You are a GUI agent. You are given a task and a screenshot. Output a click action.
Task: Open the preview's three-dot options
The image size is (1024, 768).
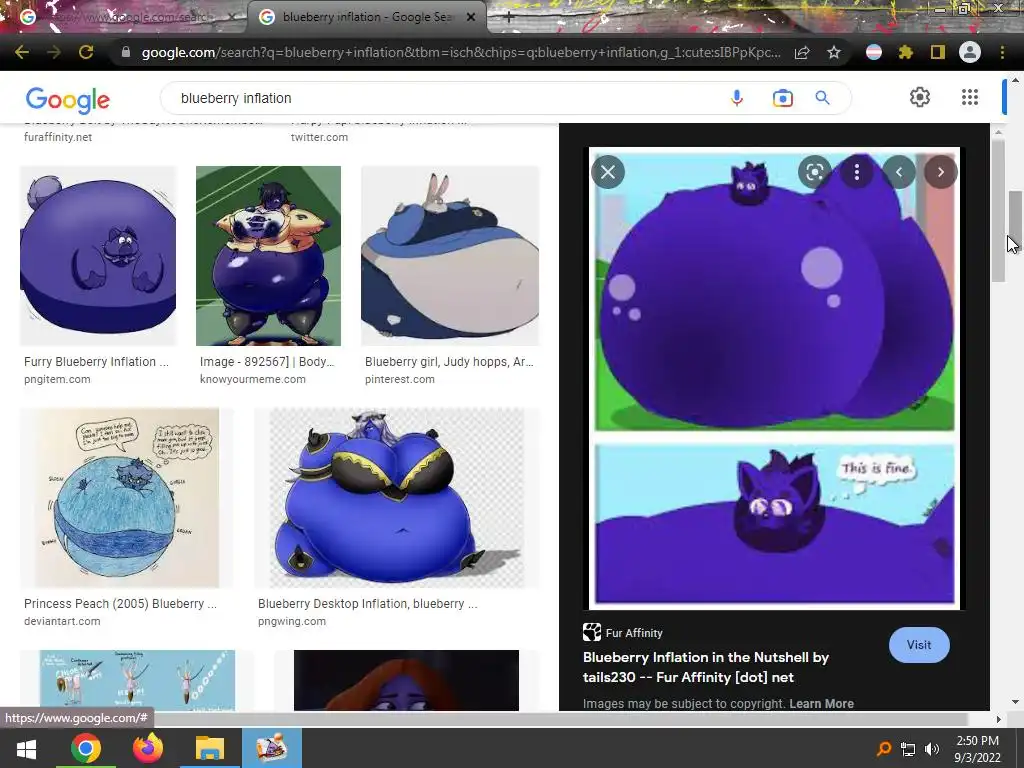tap(857, 172)
